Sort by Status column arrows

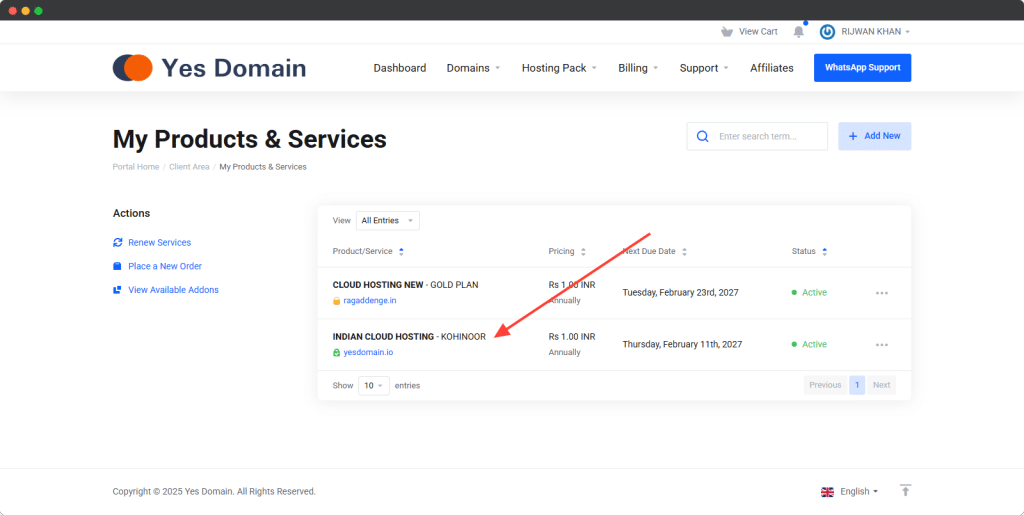(824, 251)
